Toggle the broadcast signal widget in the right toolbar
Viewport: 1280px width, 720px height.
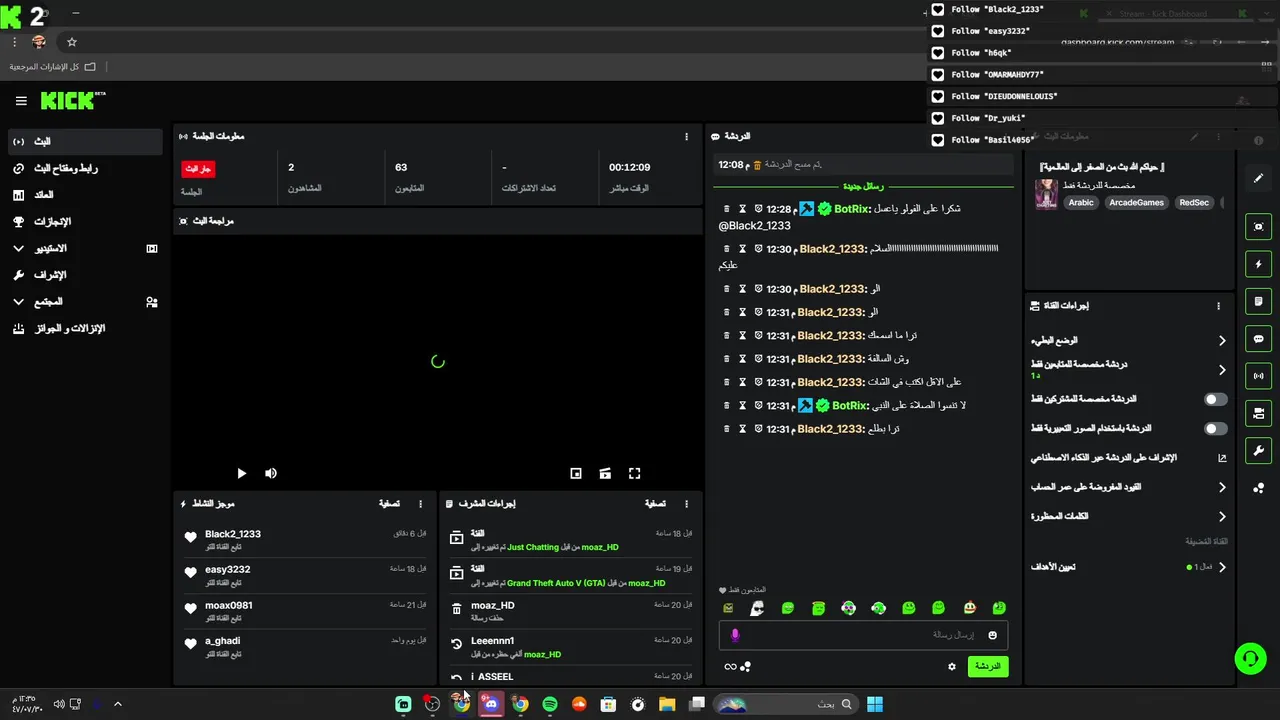coord(1259,376)
